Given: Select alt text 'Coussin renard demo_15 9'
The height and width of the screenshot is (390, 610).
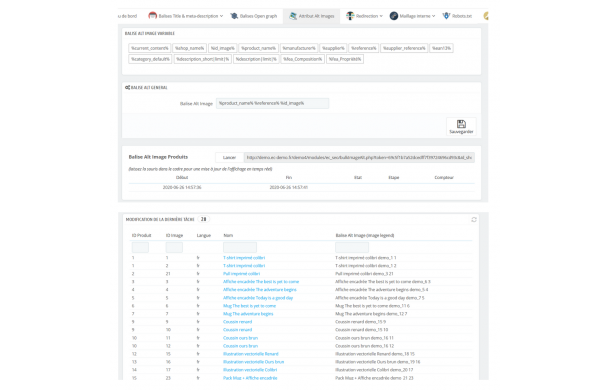Looking at the screenshot, I should pyautogui.click(x=361, y=322).
